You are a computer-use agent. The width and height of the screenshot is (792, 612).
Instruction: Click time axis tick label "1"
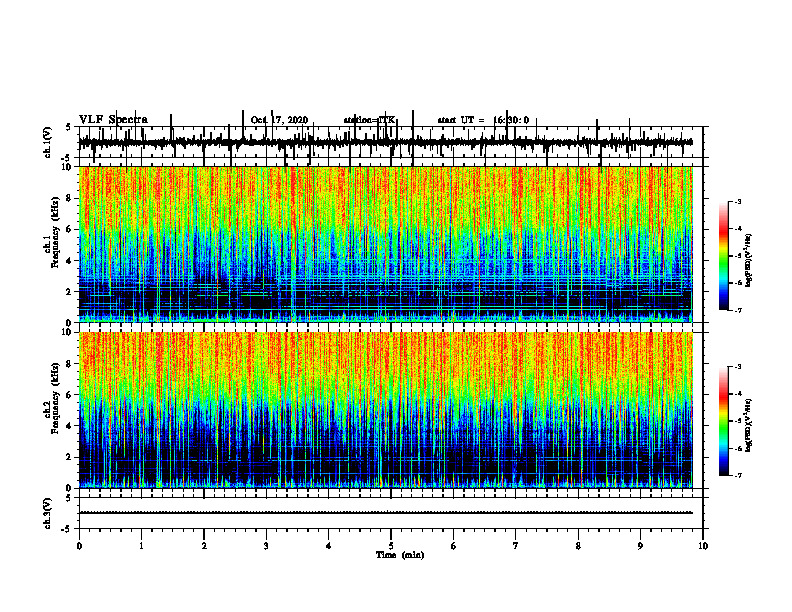(x=141, y=546)
